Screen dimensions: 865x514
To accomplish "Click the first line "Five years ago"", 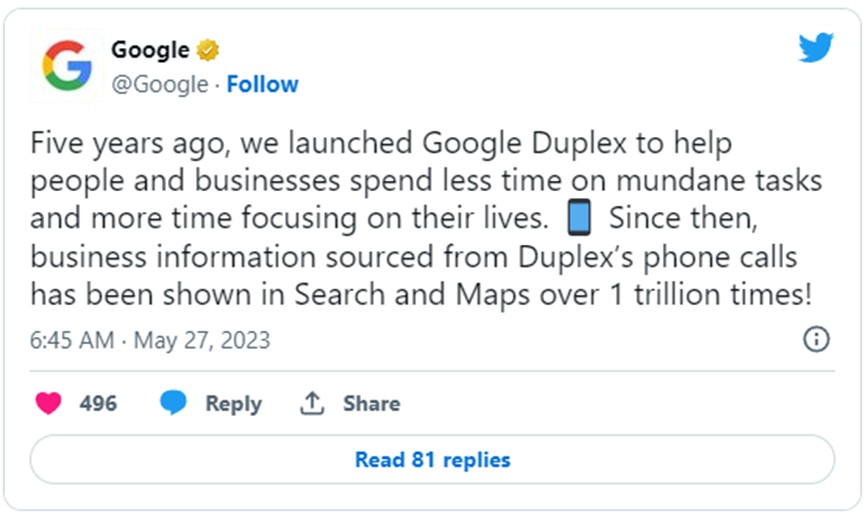I will tap(129, 143).
